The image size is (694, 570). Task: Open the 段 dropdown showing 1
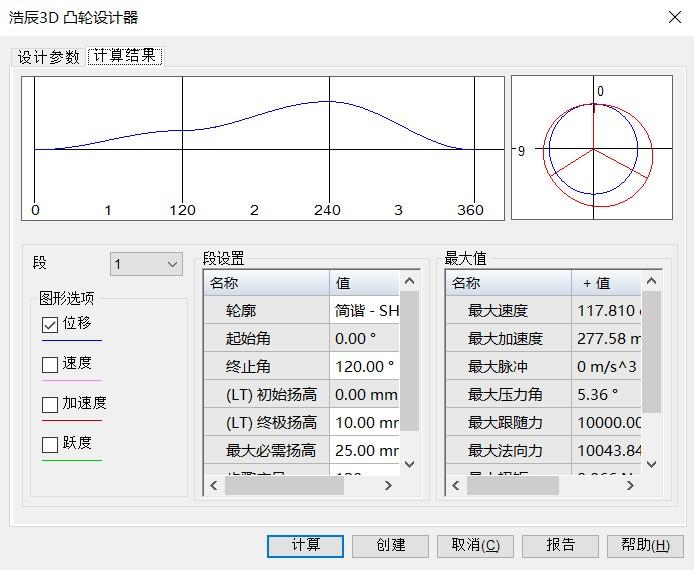[x=147, y=264]
